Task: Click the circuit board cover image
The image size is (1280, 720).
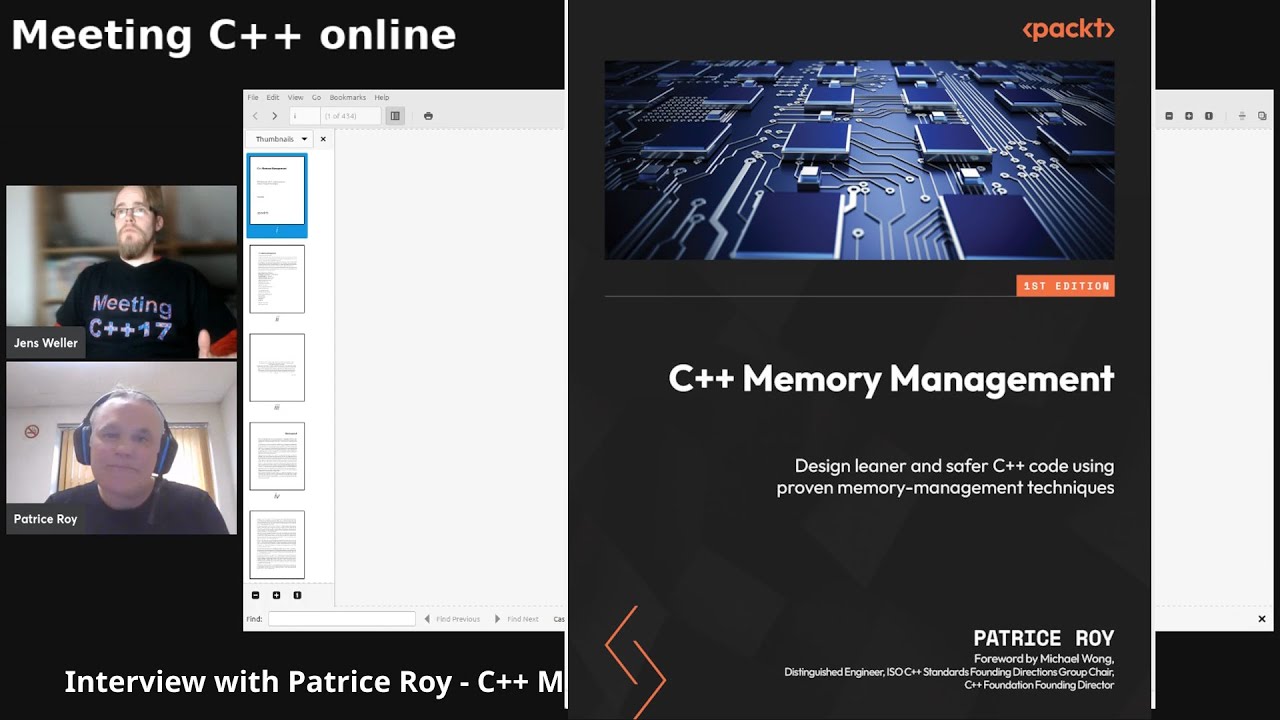Action: [859, 160]
